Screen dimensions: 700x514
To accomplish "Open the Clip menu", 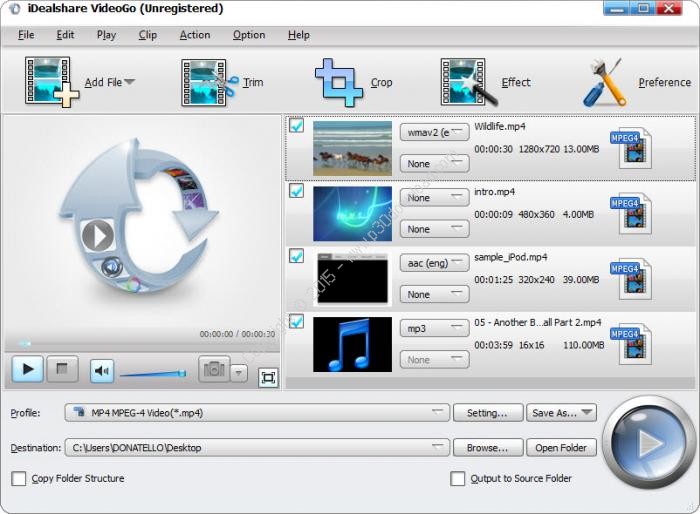I will click(147, 35).
